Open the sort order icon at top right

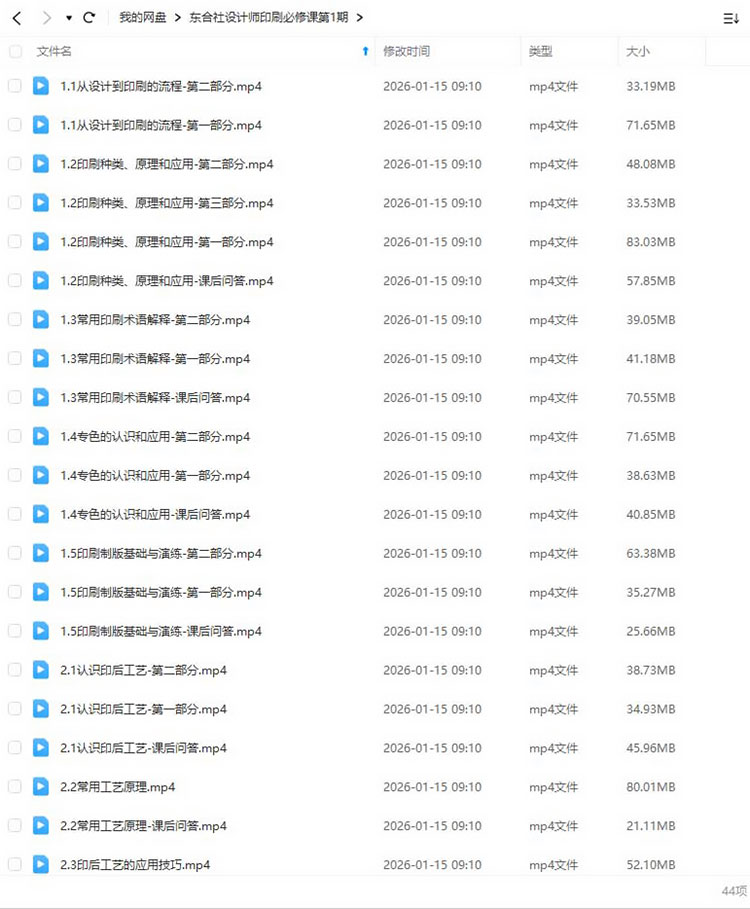tap(731, 19)
